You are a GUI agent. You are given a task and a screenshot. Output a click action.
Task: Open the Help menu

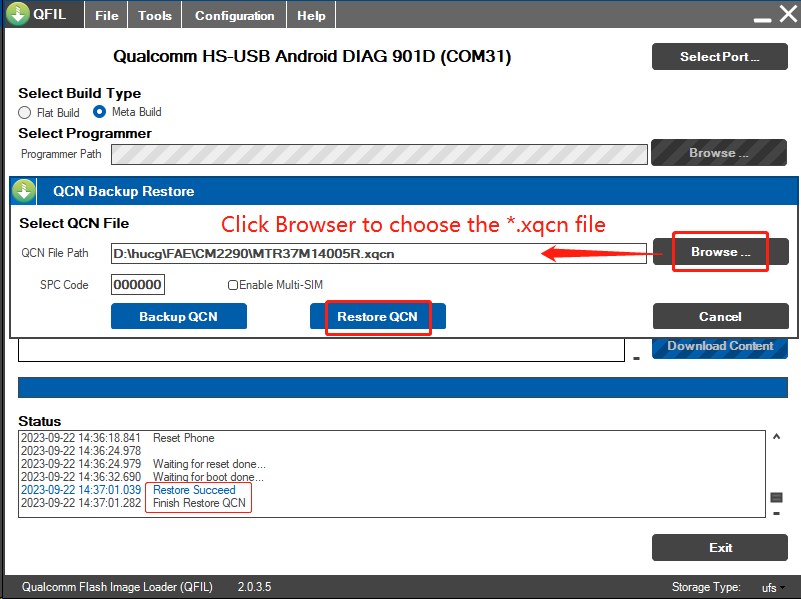tap(311, 15)
